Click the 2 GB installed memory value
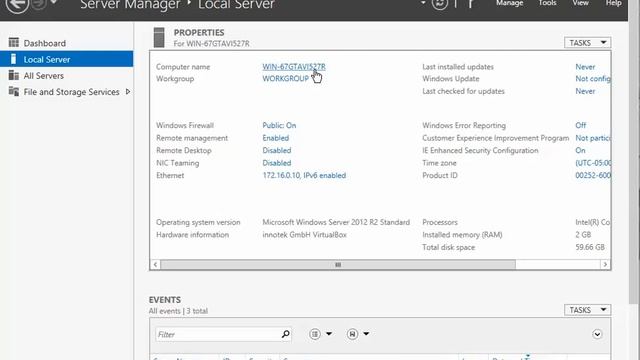The height and width of the screenshot is (360, 640). click(583, 235)
